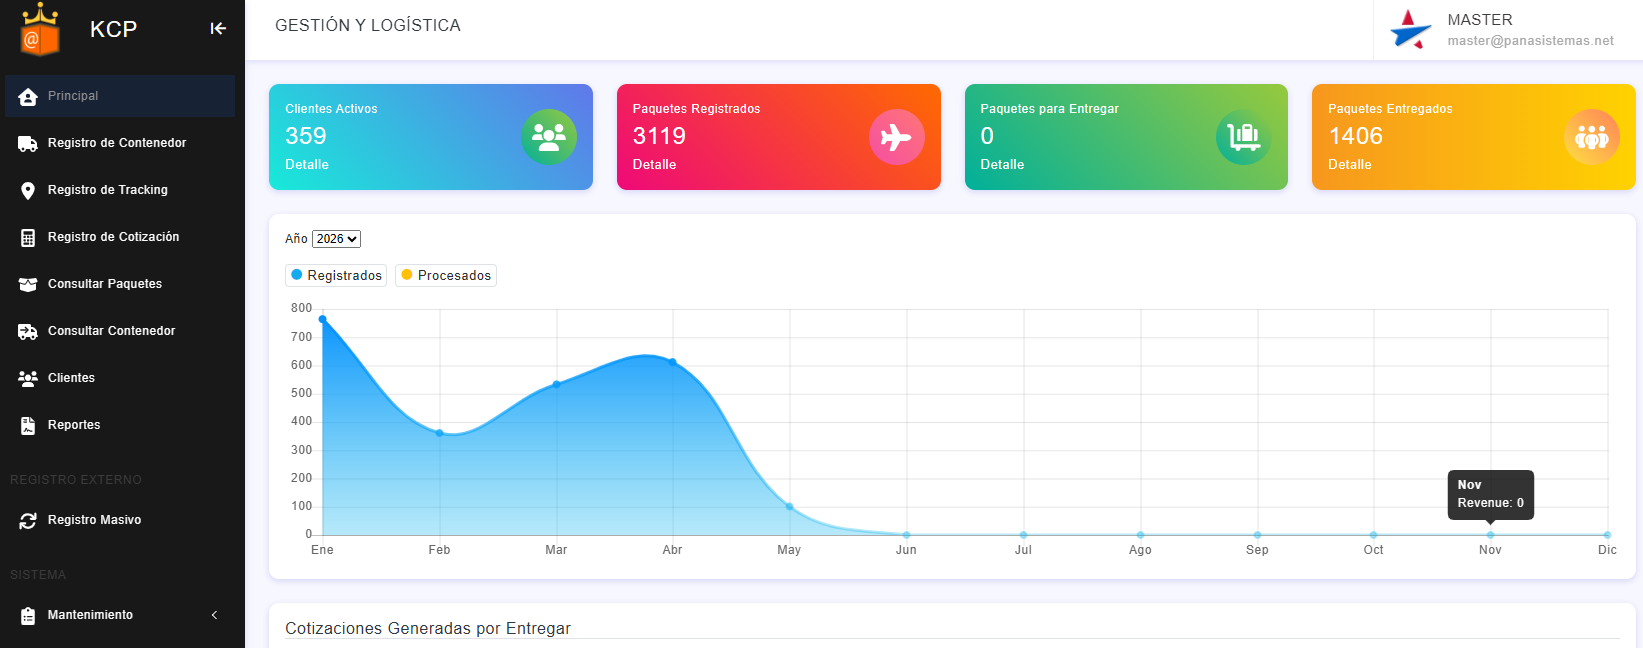
Task: Click the Feb data point on chart
Action: point(439,433)
